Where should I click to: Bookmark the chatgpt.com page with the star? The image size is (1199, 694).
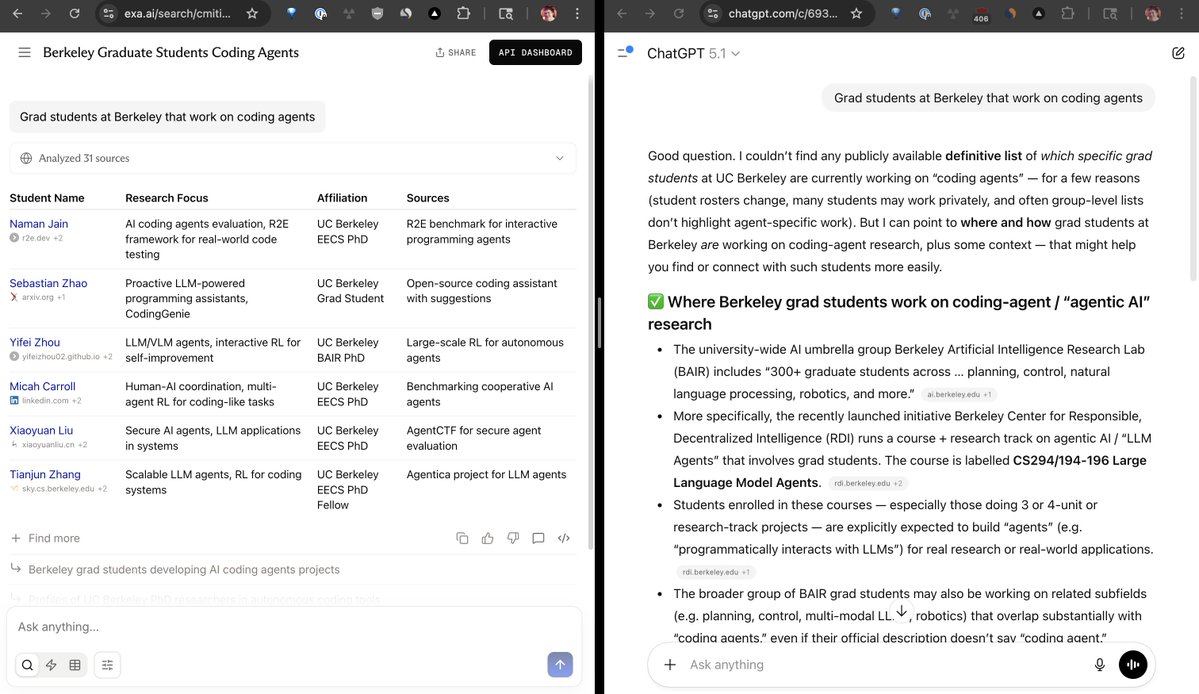click(856, 13)
